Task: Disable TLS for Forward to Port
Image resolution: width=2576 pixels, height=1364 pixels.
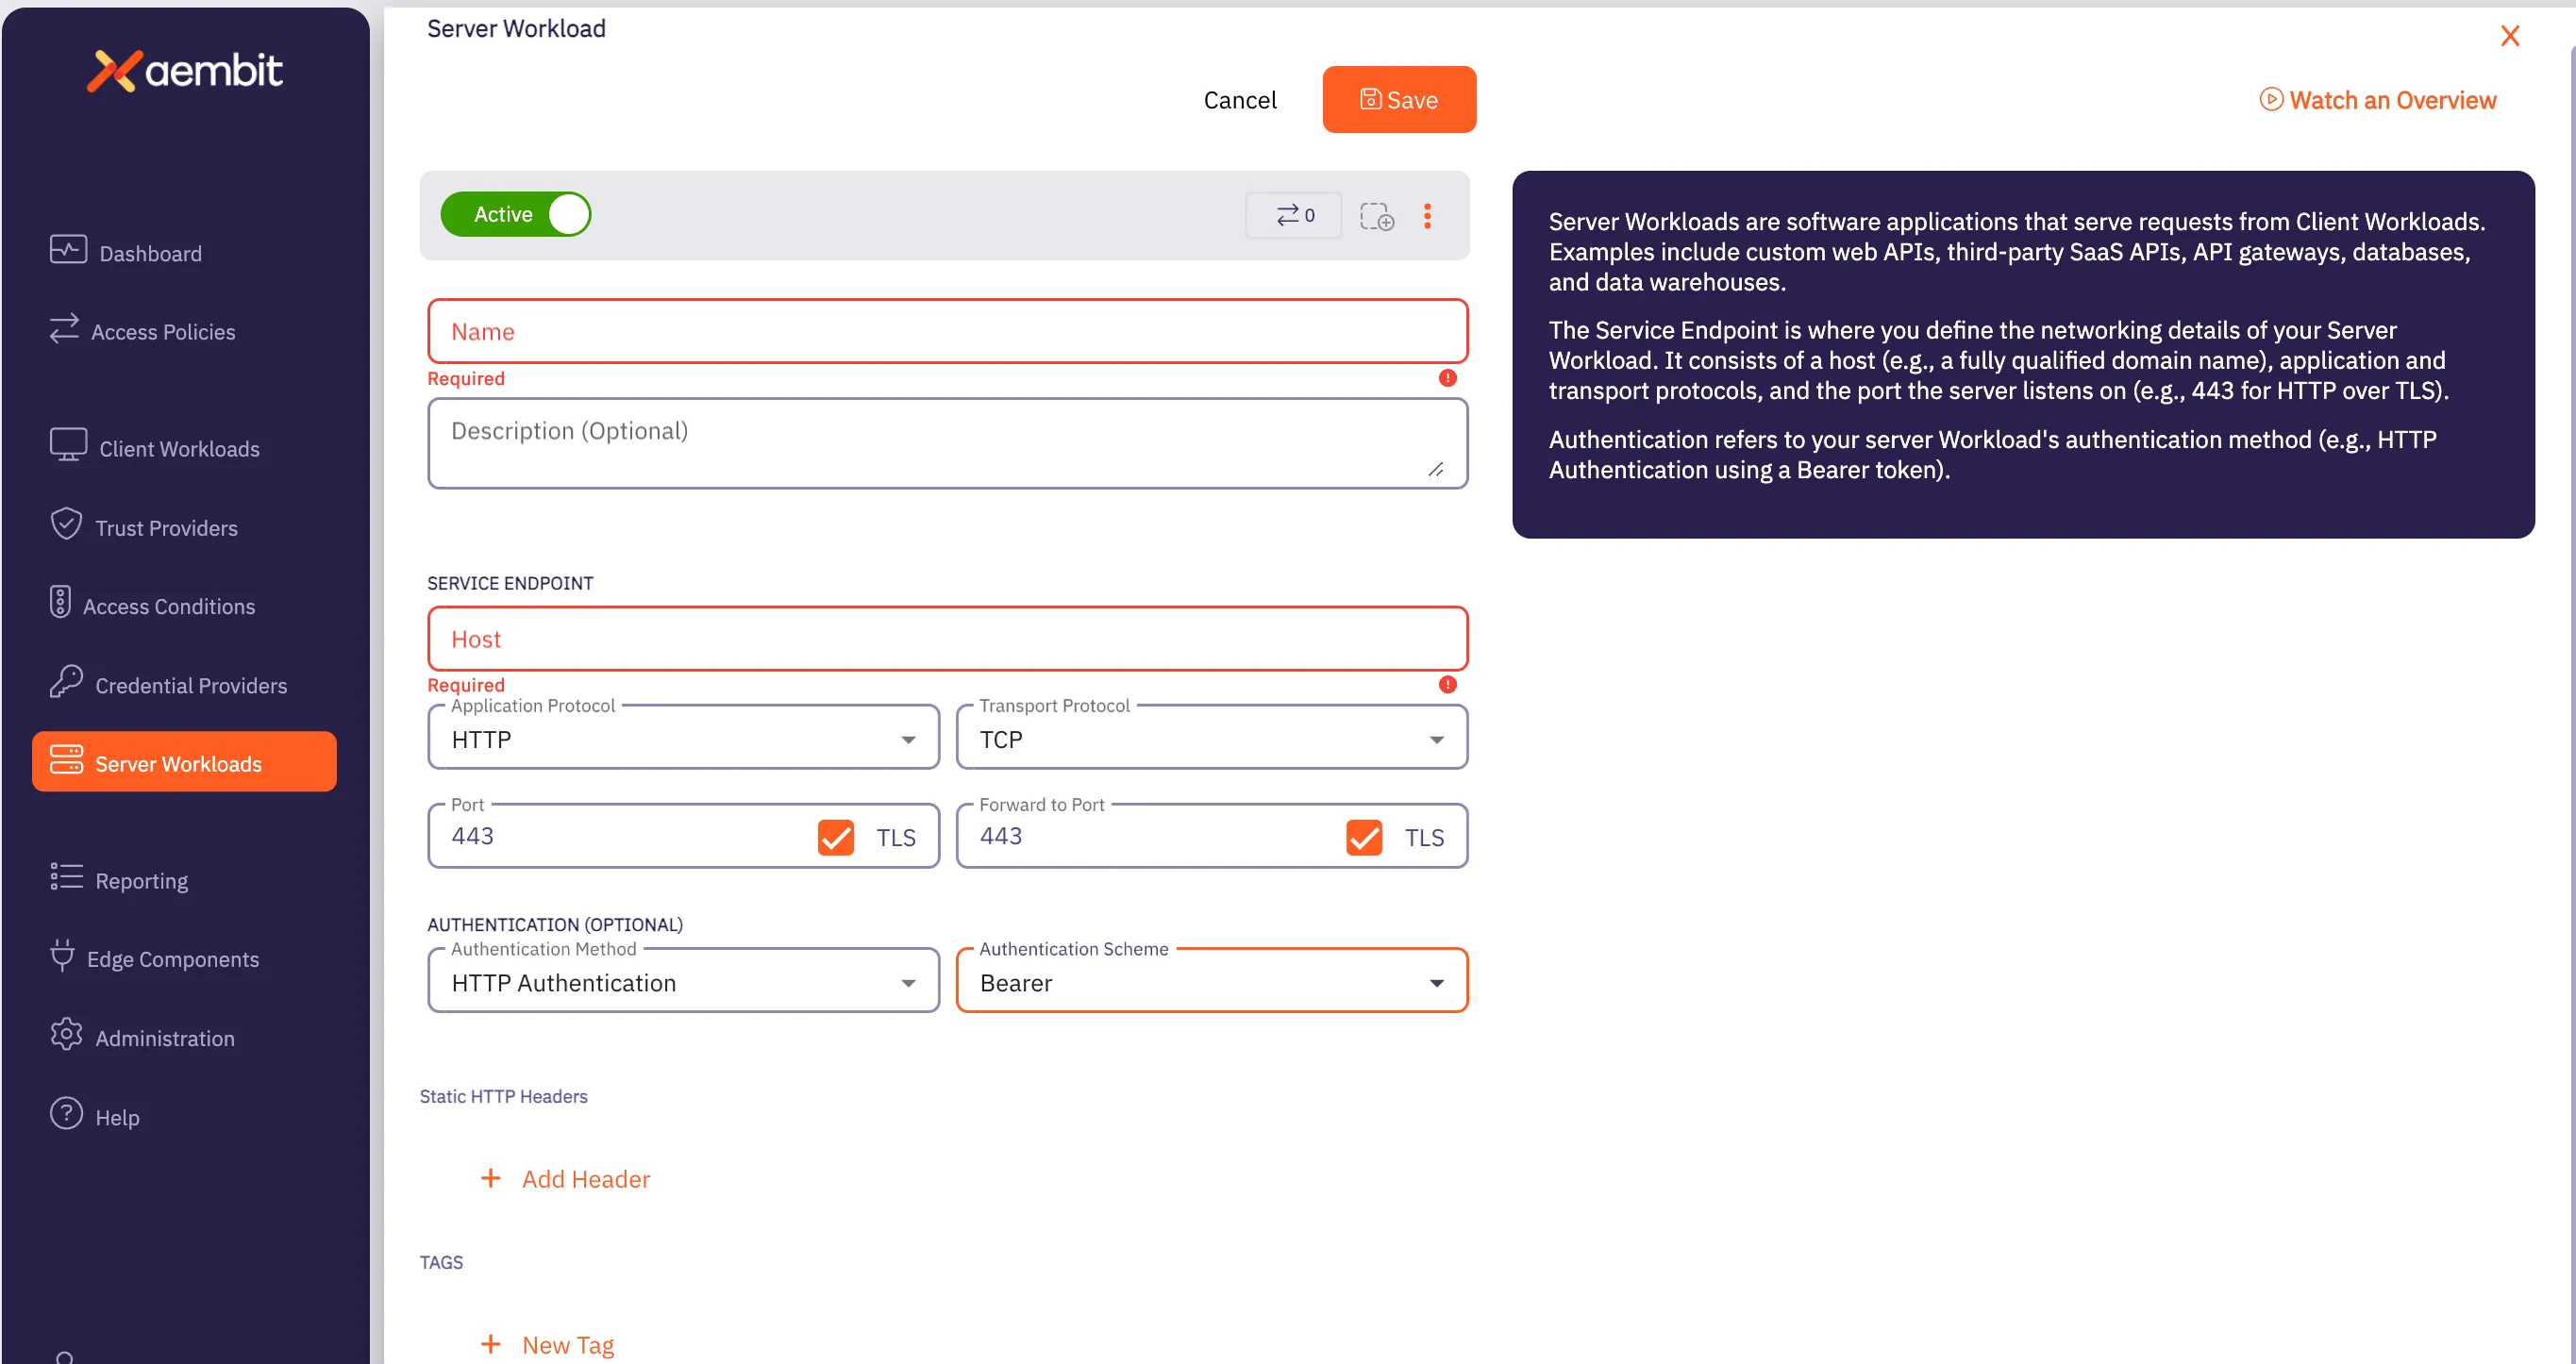Action: coord(1363,837)
